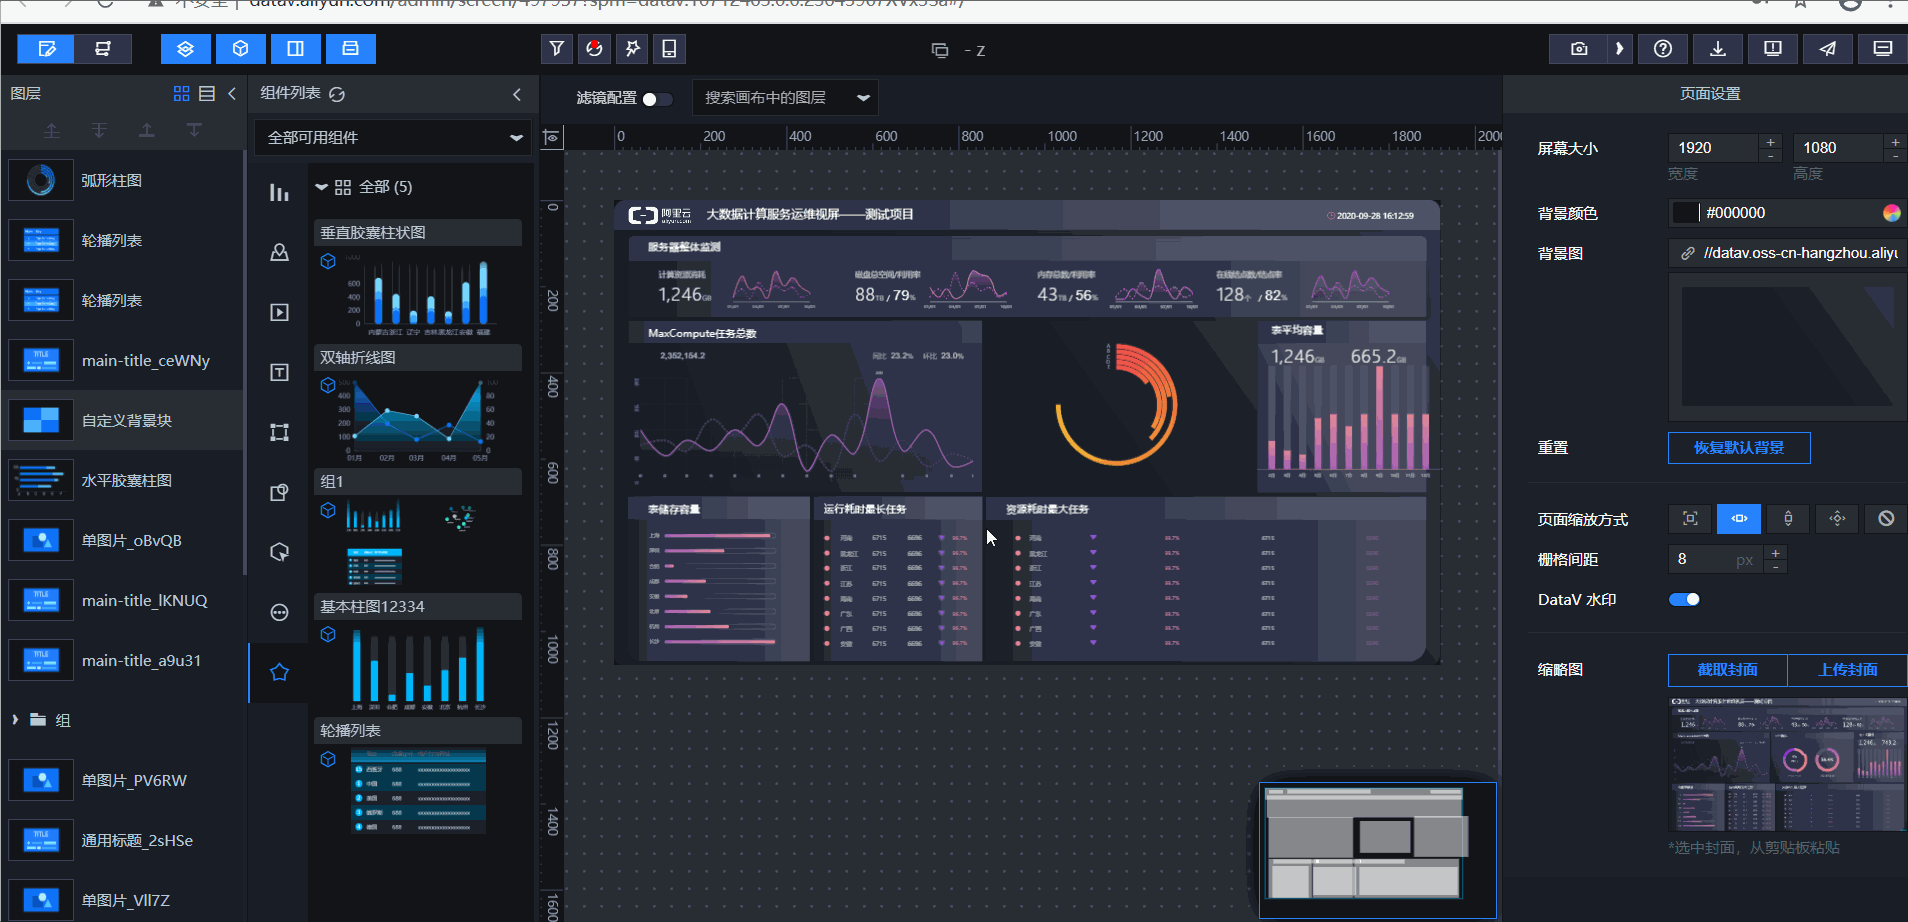Image resolution: width=1908 pixels, height=922 pixels.
Task: Add the 双轴折线图 component
Action: [418, 405]
